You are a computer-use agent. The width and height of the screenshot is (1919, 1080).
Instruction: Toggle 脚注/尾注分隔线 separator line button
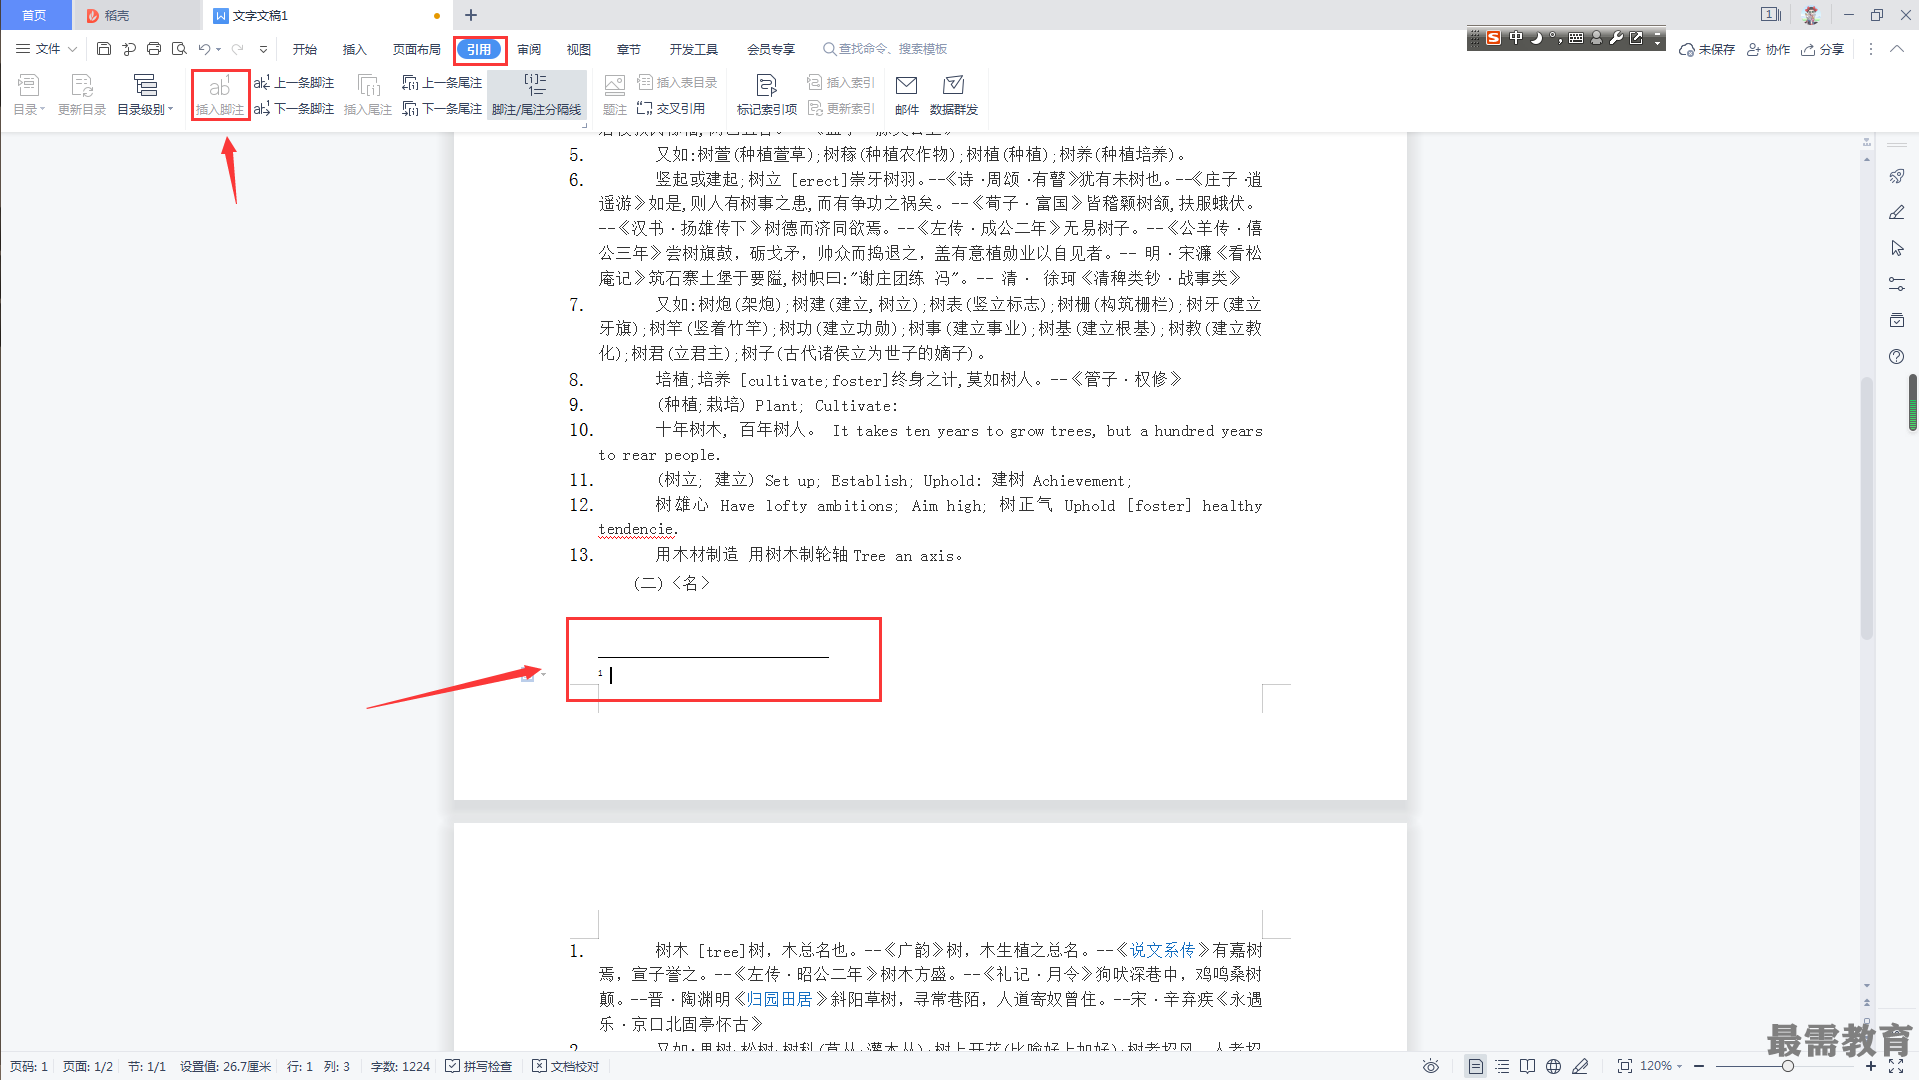pos(536,95)
